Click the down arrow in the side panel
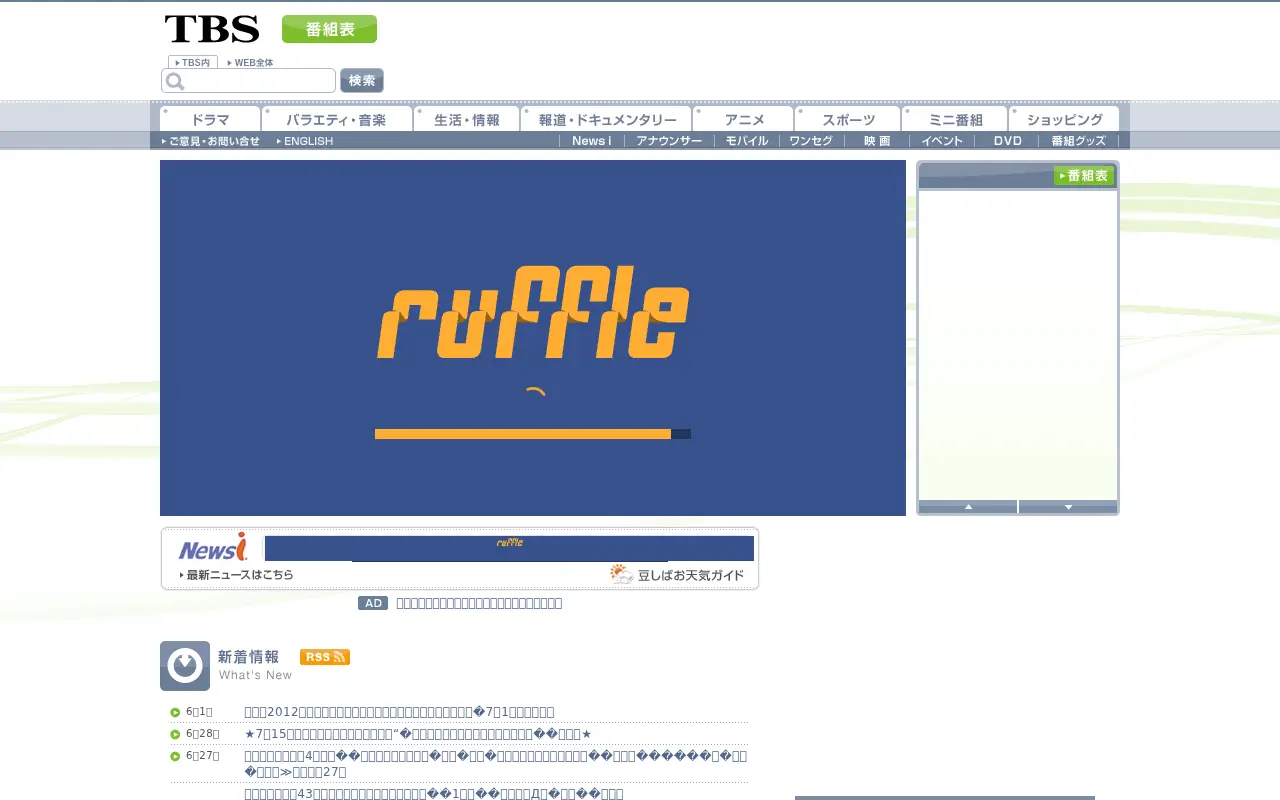 pos(1068,507)
